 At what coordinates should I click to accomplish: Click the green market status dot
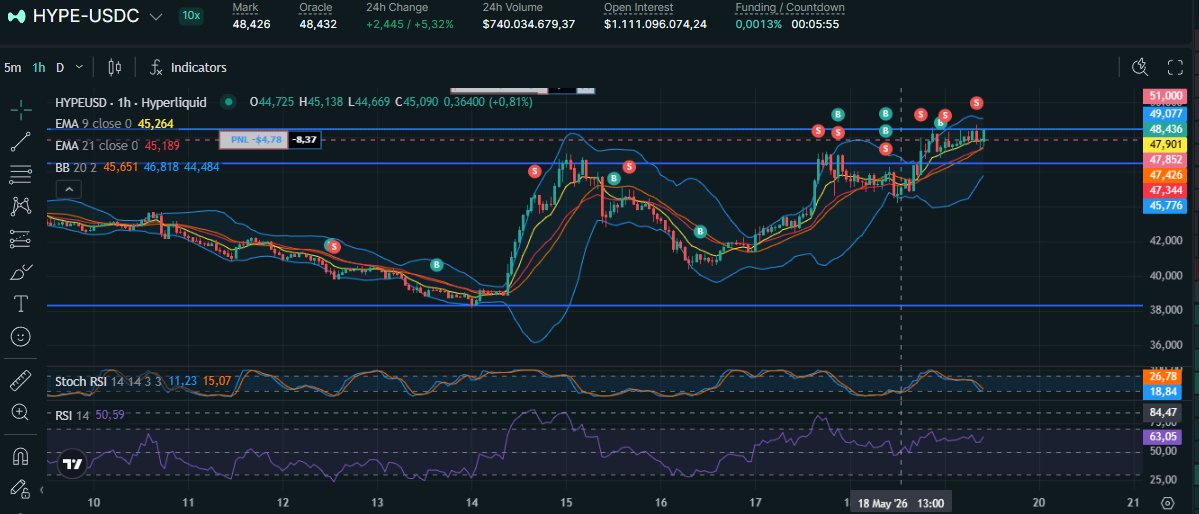[227, 102]
